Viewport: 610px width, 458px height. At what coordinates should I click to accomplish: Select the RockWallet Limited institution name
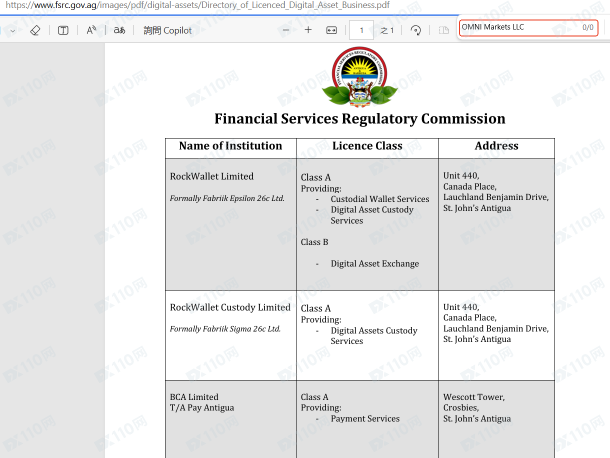(212, 176)
